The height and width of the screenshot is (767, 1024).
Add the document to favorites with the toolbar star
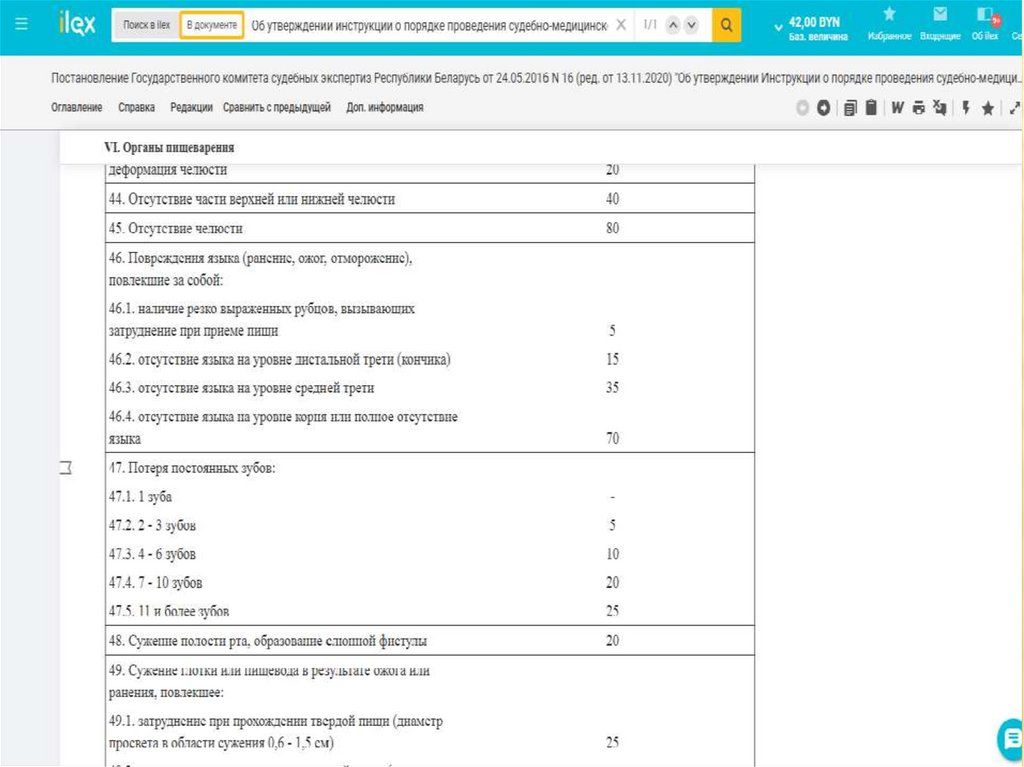(x=988, y=108)
